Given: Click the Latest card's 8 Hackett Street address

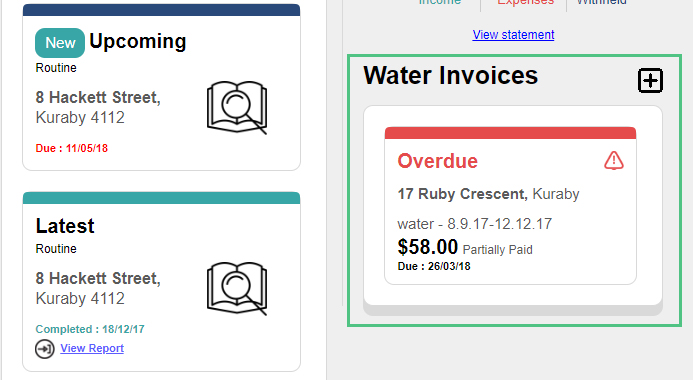Looking at the screenshot, I should tap(98, 289).
